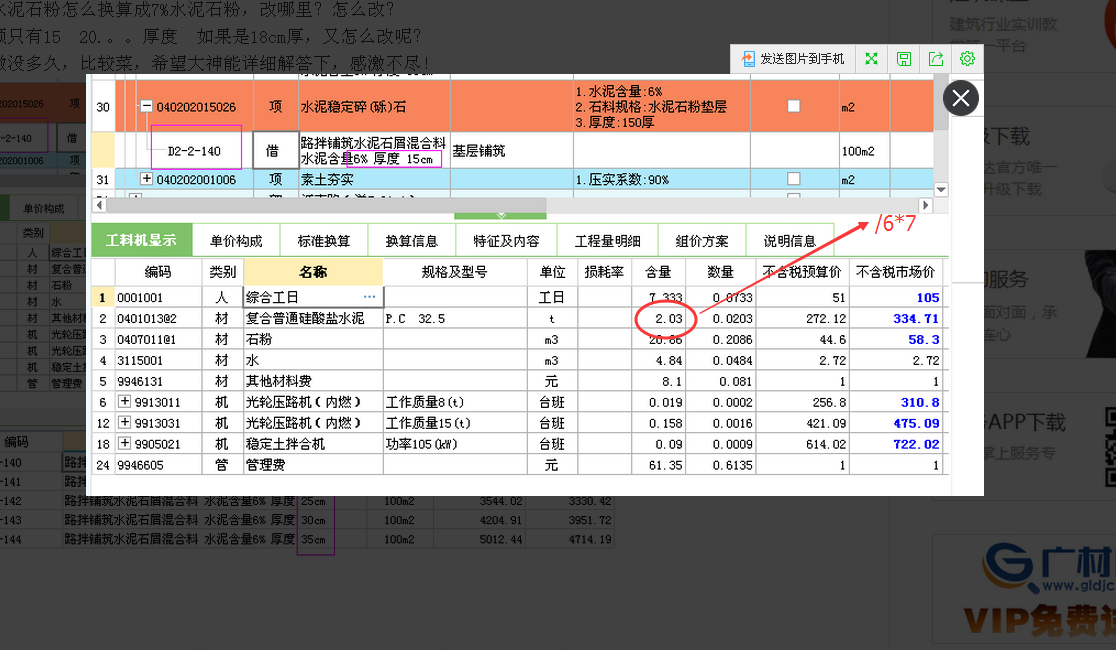
Task: Click the ellipsis button in 综合工日 cell
Action: 369,297
